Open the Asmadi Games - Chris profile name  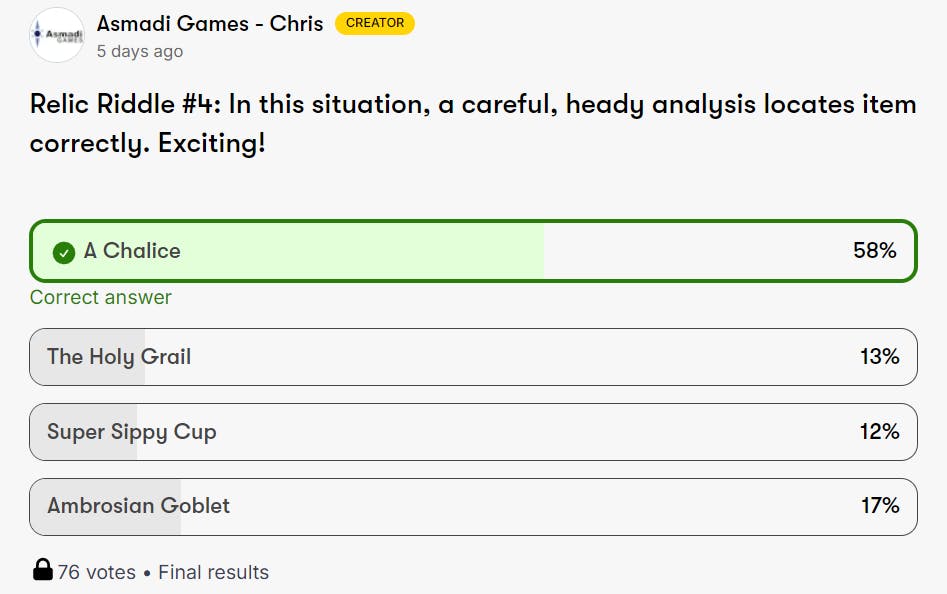tap(210, 24)
